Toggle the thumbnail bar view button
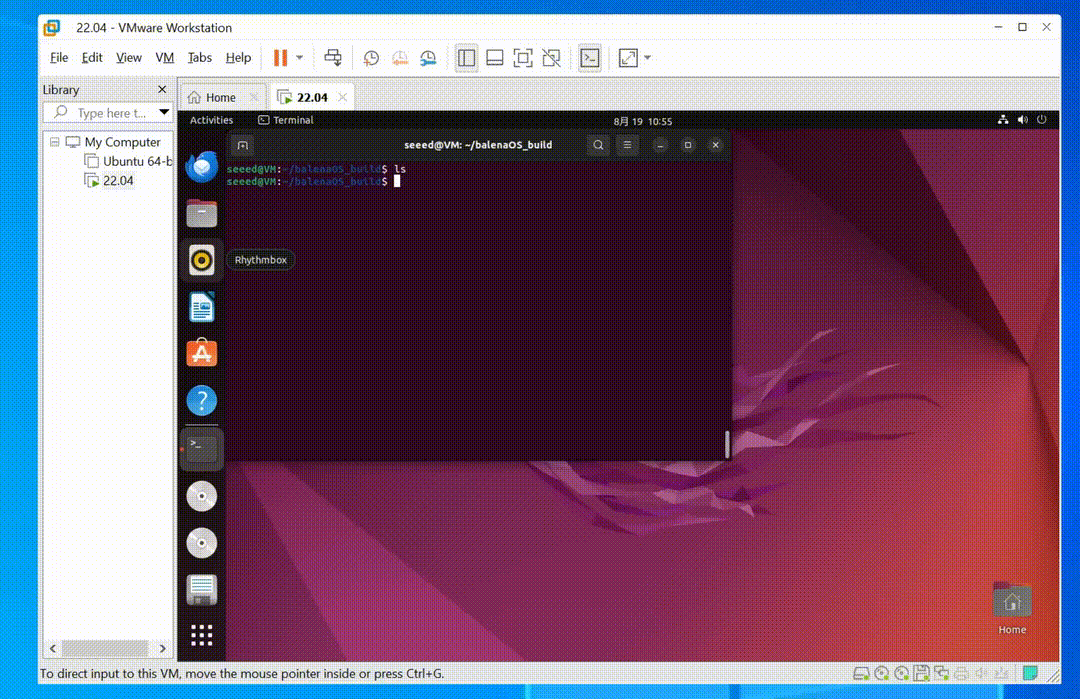Screen dimensions: 1080x699 tap(494, 58)
